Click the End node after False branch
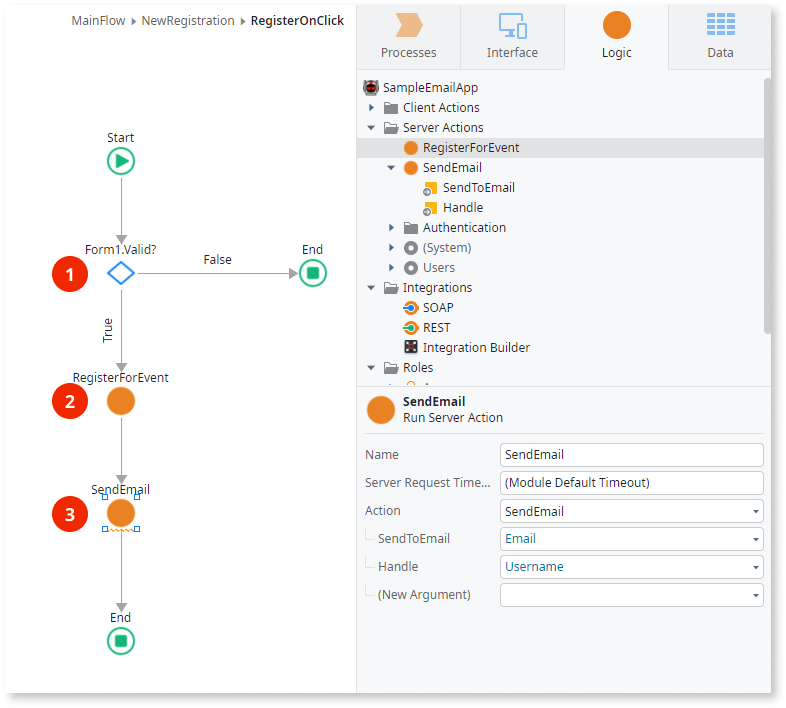The height and width of the screenshot is (708, 786). pyautogui.click(x=313, y=273)
